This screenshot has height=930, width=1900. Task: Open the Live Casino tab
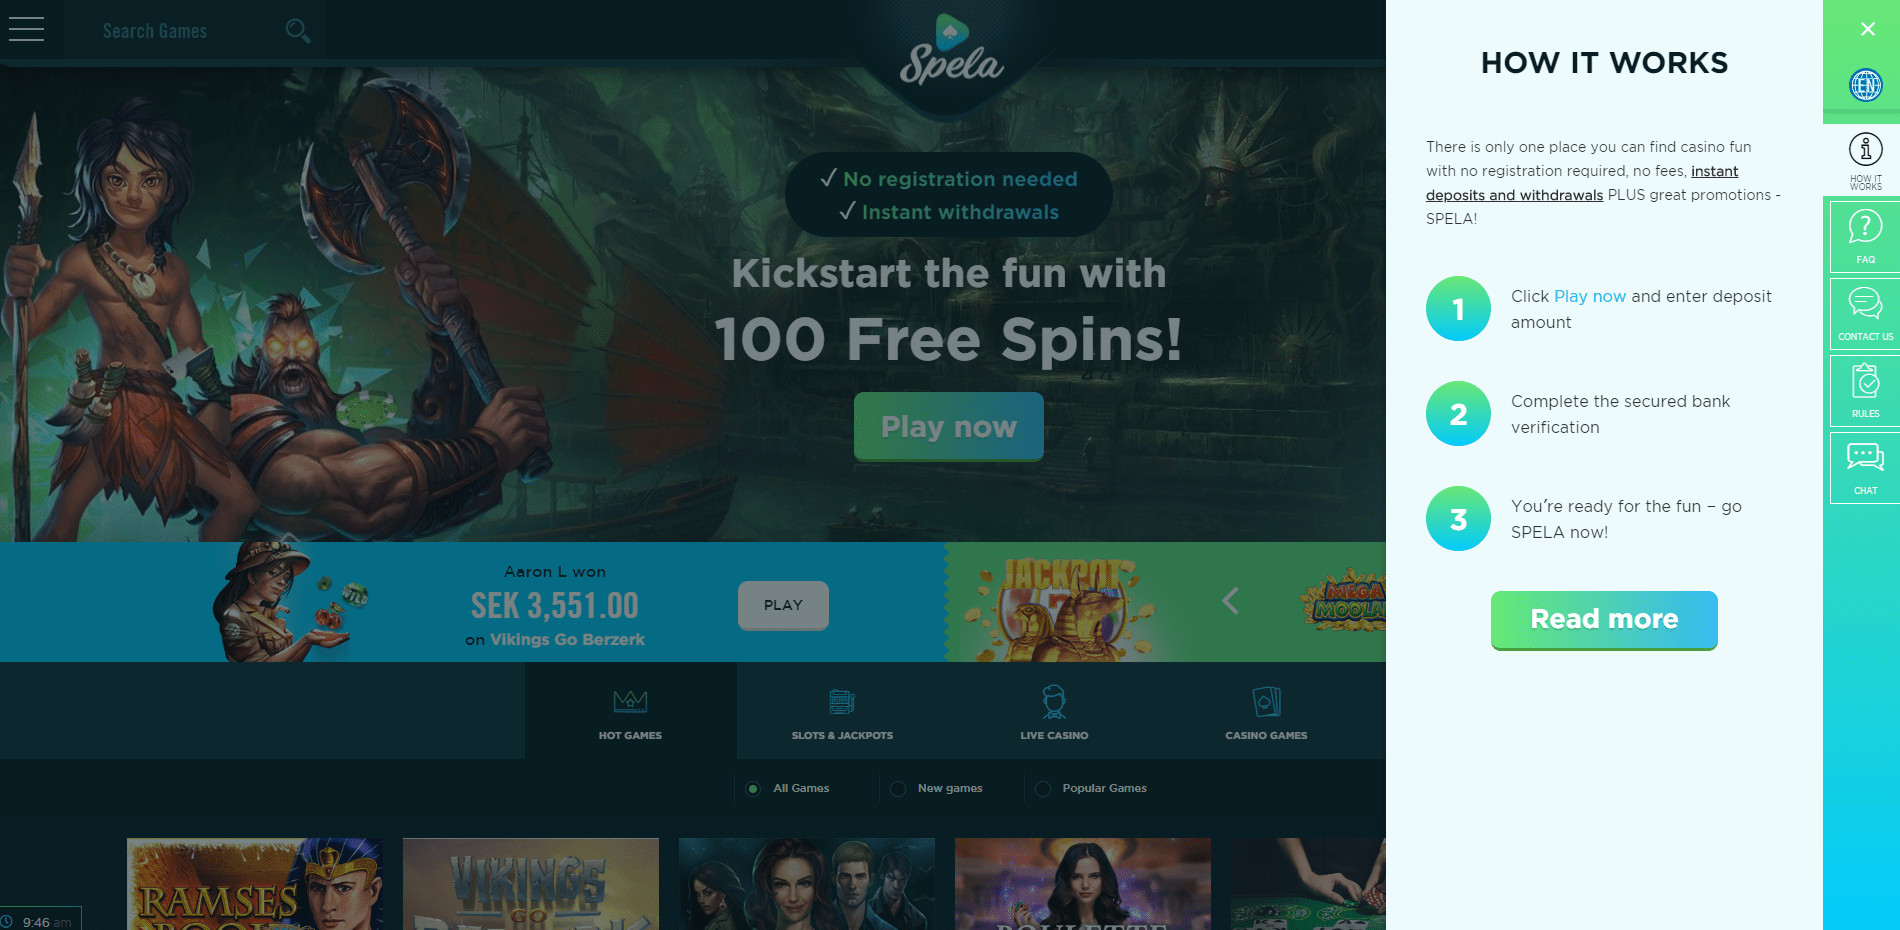pyautogui.click(x=1054, y=712)
